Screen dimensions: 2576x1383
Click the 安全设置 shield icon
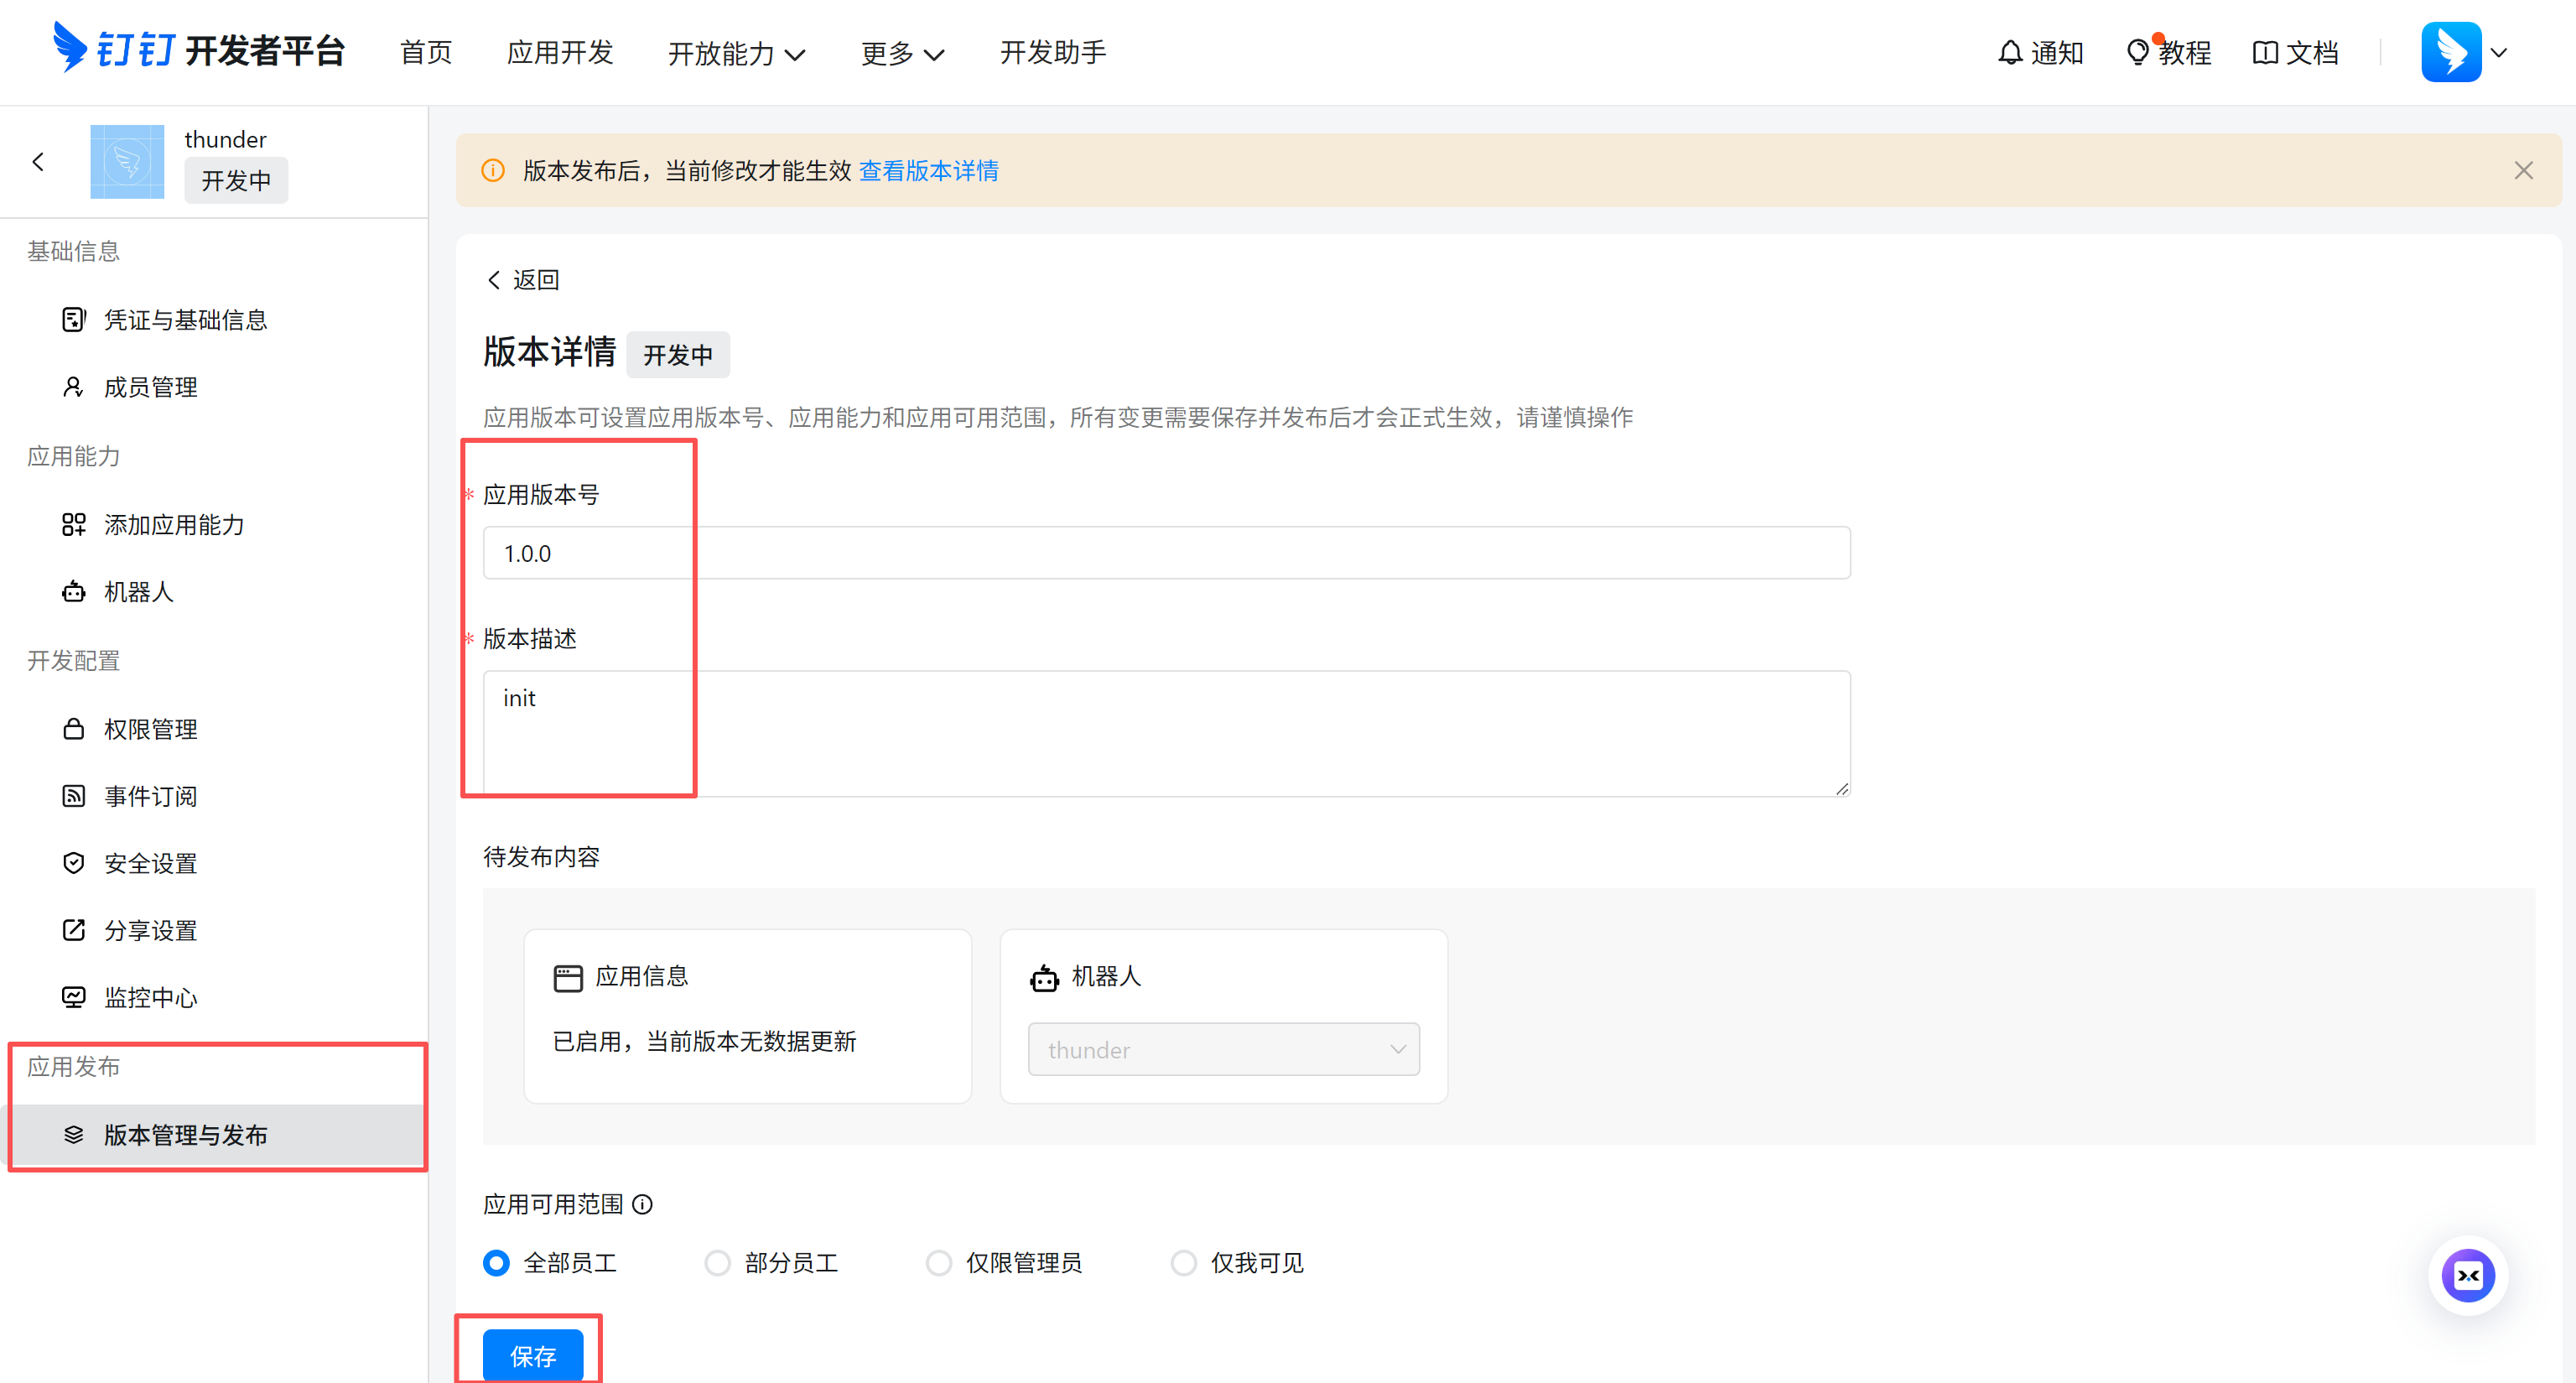[73, 863]
